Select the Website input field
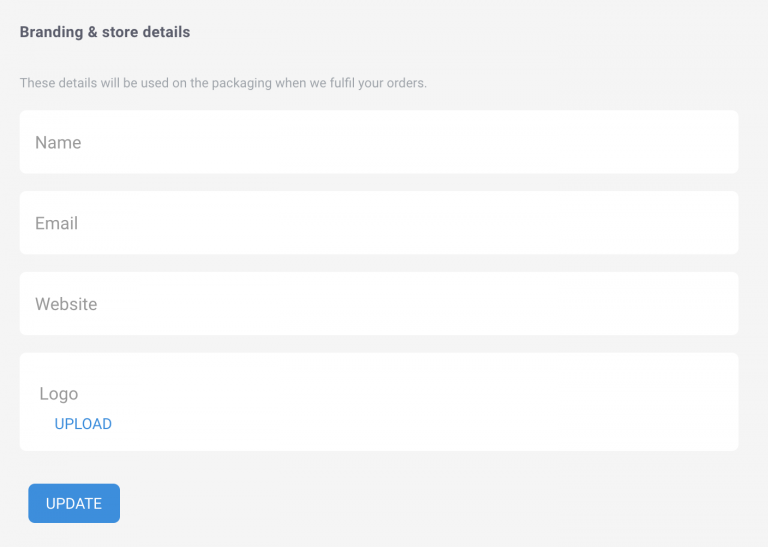 click(x=379, y=304)
